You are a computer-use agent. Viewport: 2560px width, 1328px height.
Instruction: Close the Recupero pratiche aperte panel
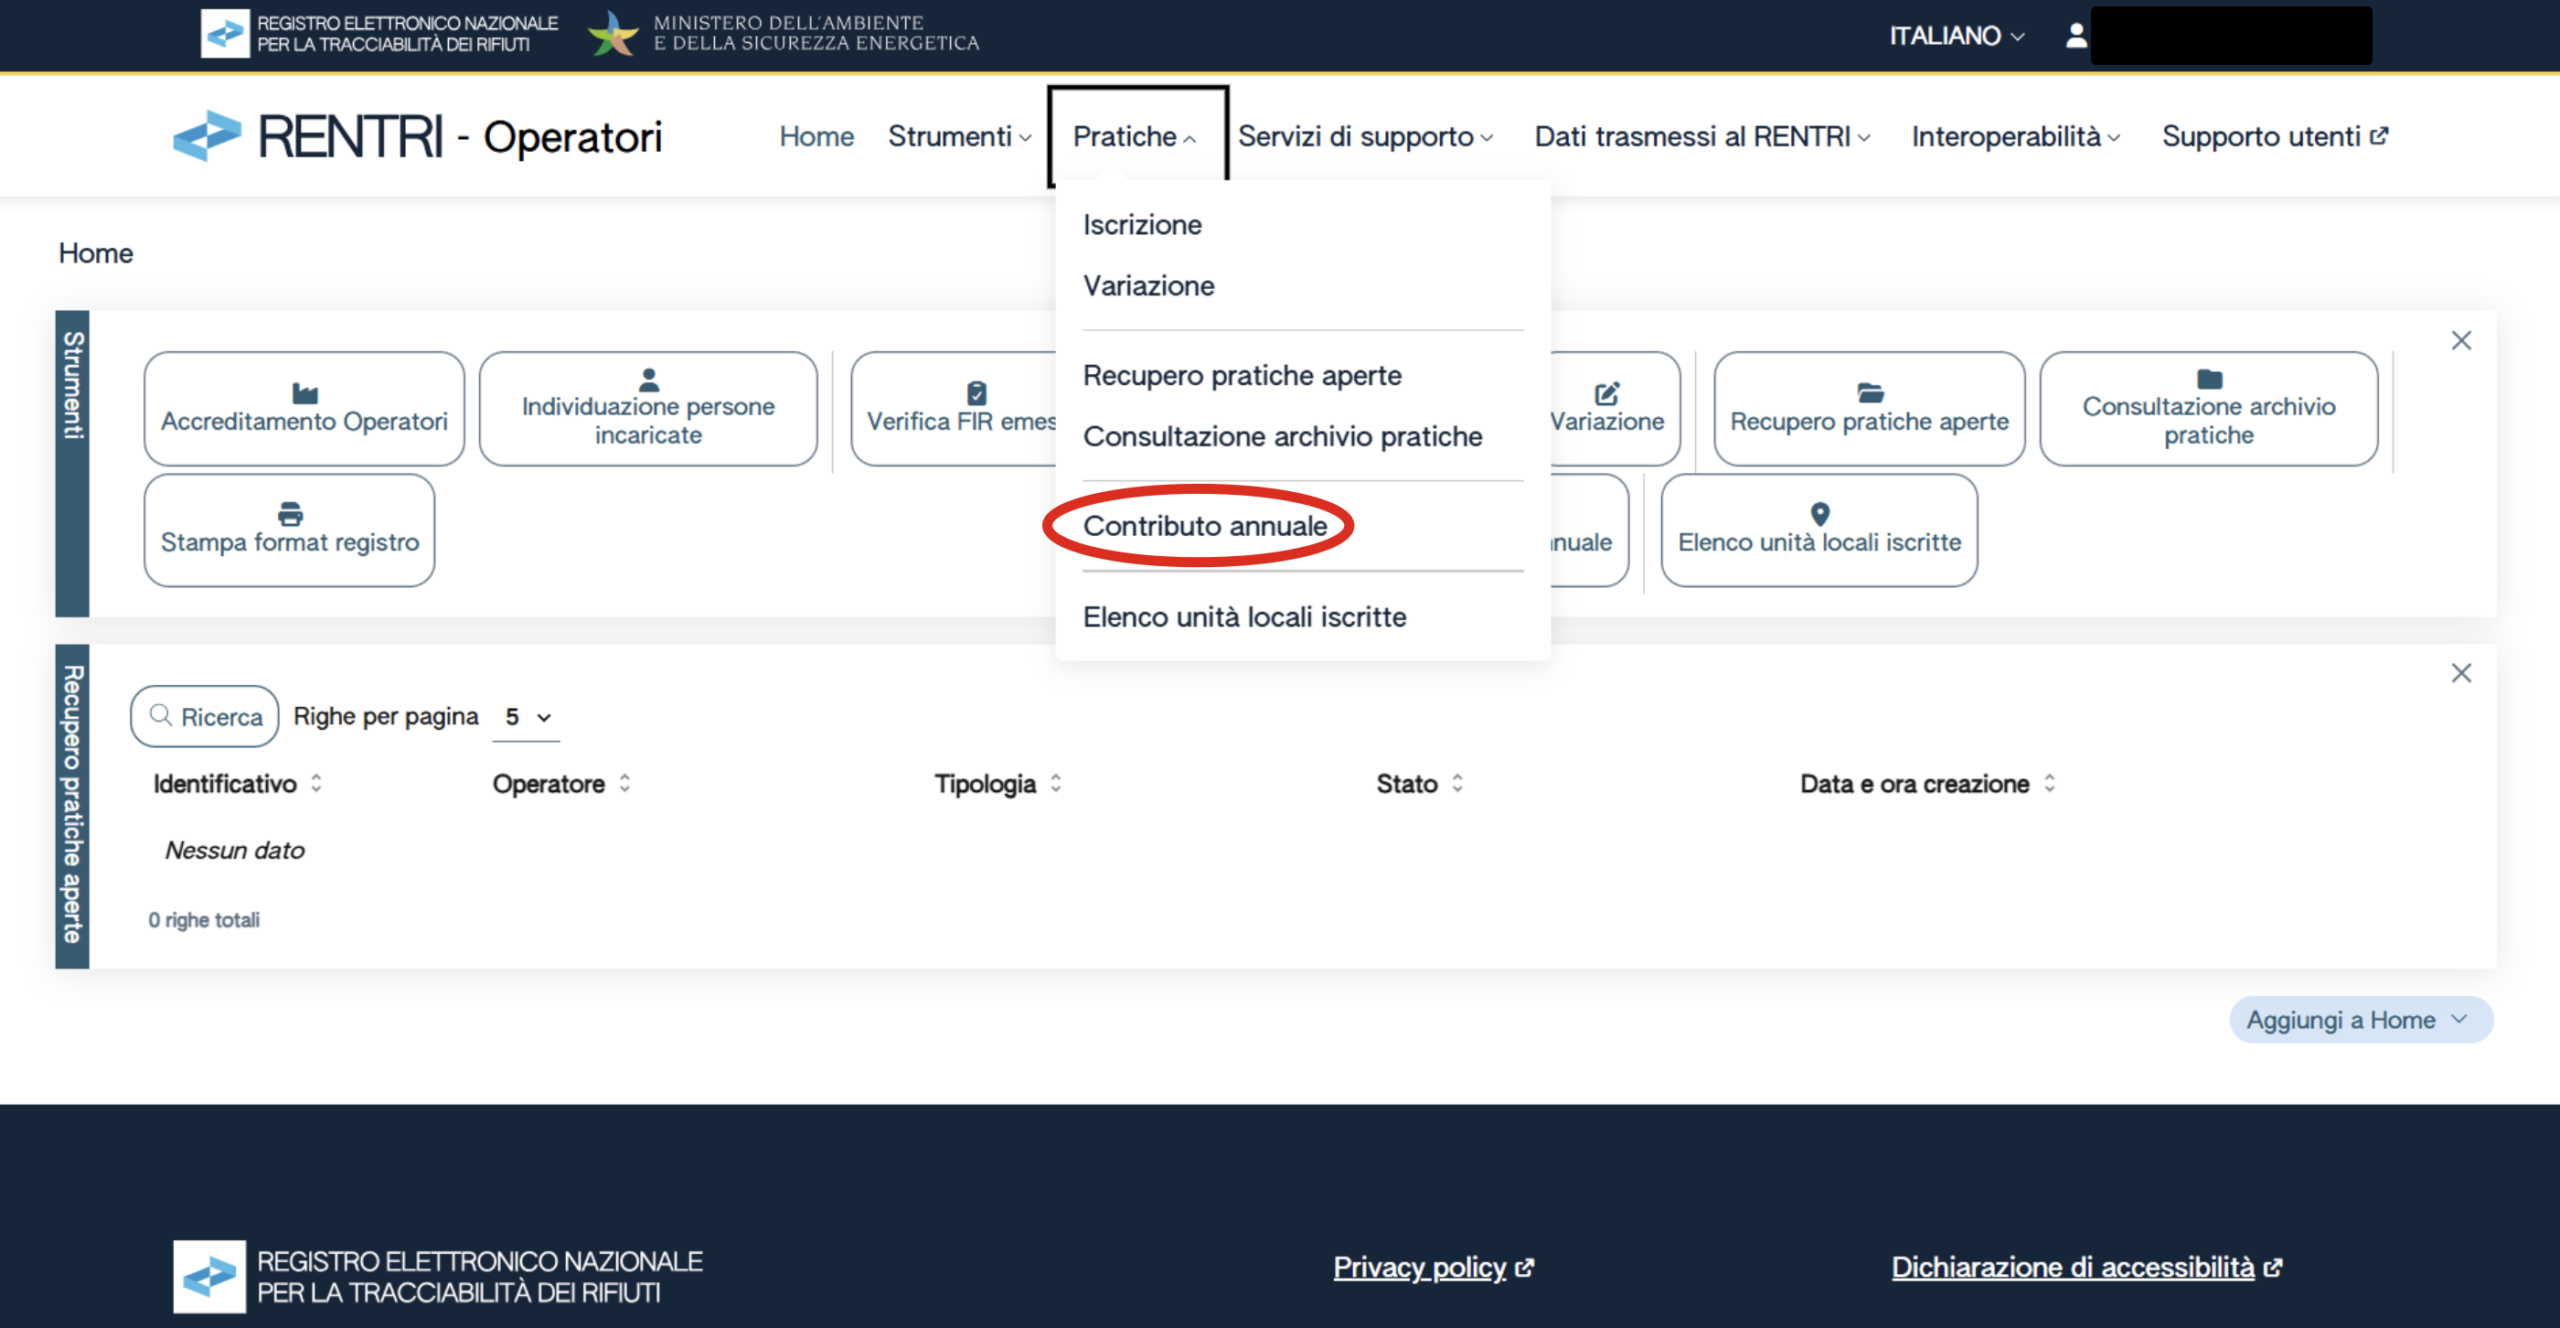[2461, 673]
